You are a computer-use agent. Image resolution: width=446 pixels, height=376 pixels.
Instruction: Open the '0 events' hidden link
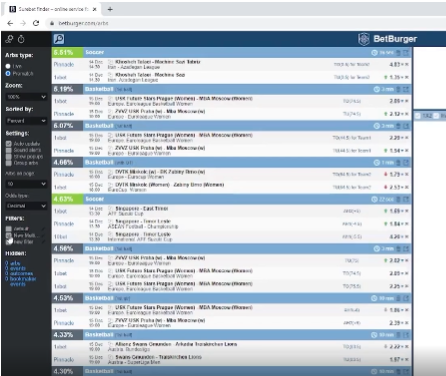click(x=15, y=268)
